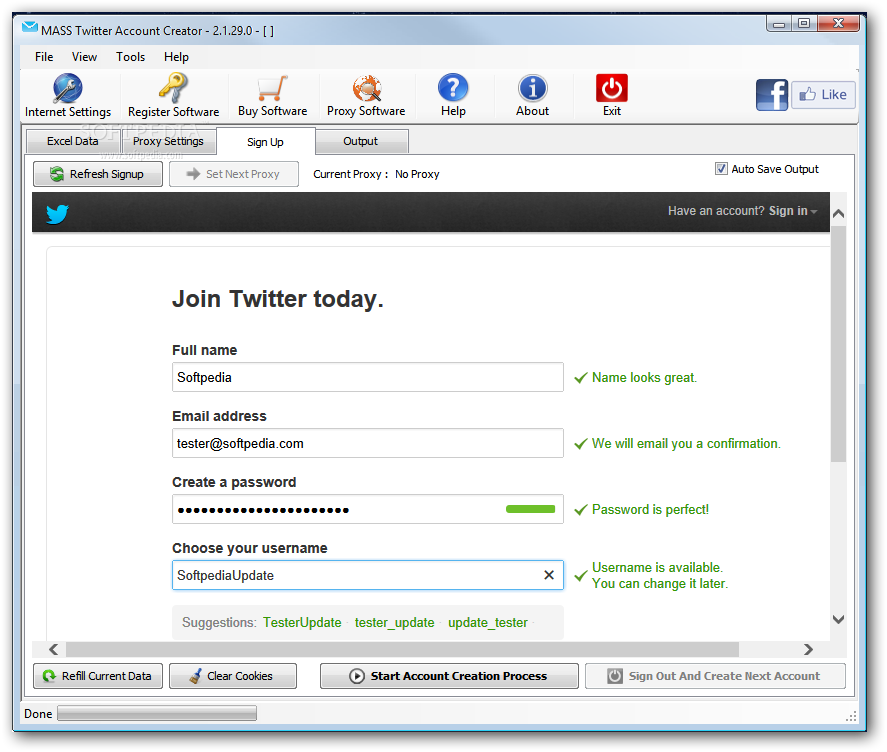Click the Set Next Proxy button
The image size is (887, 752).
click(234, 174)
